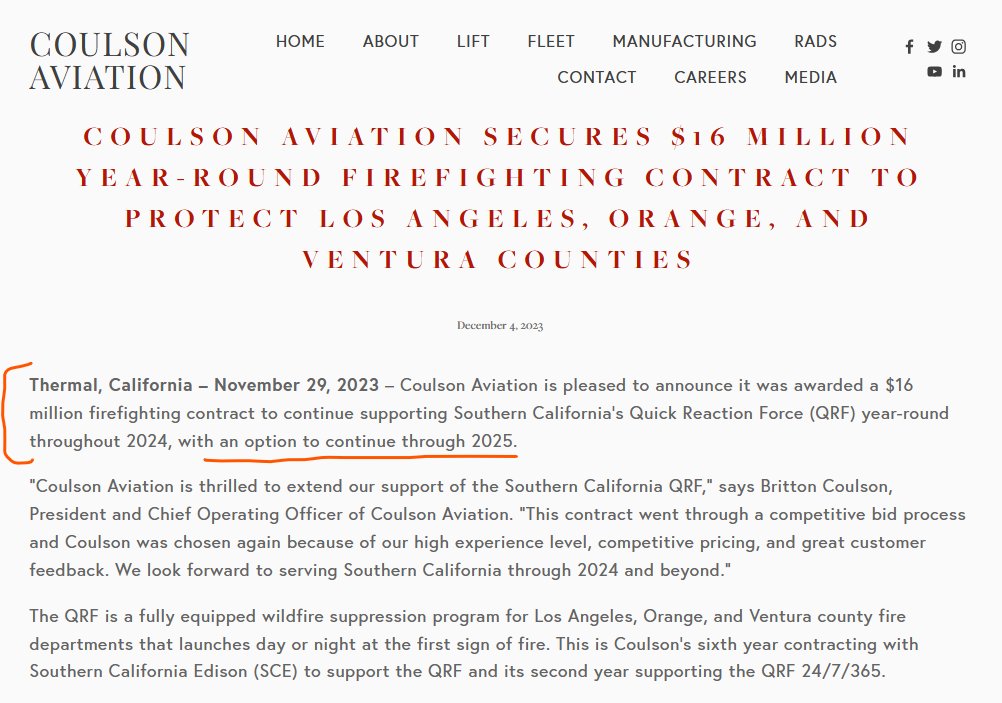Click the bold Thermal, California dateline text
The height and width of the screenshot is (703, 1002).
[x=204, y=385]
